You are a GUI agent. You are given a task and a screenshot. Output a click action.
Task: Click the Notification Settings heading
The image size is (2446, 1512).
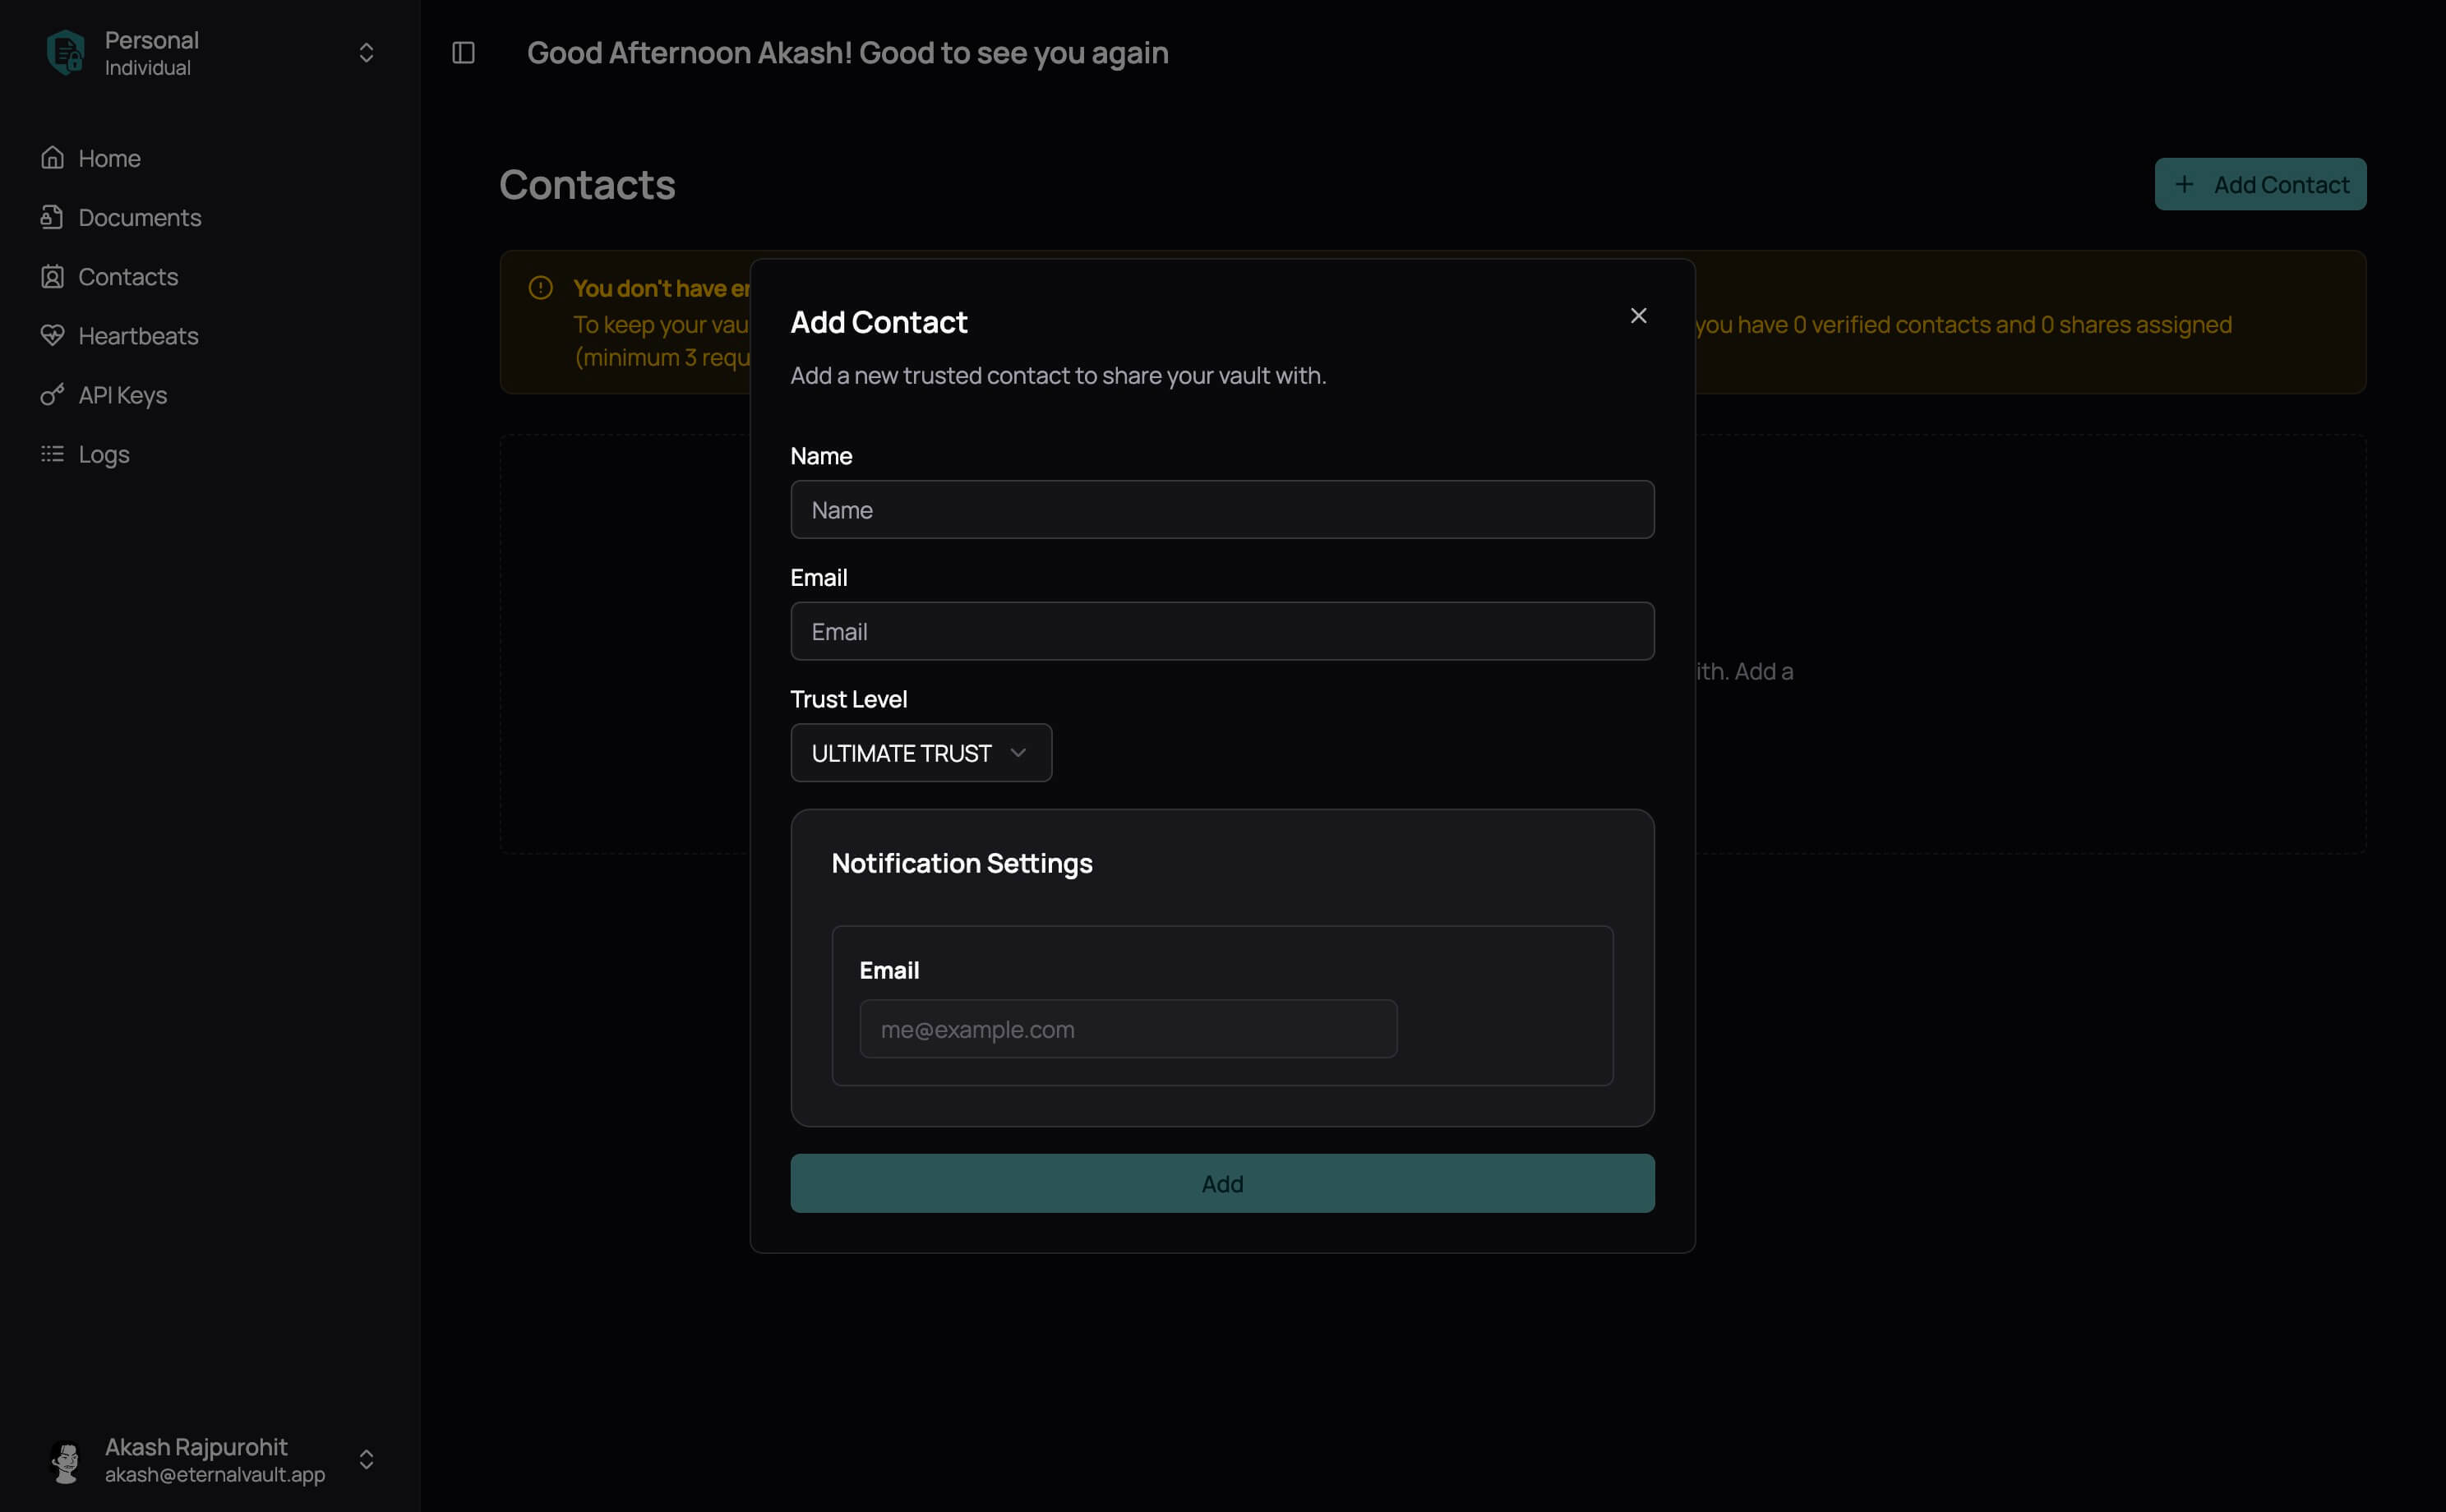tap(962, 863)
